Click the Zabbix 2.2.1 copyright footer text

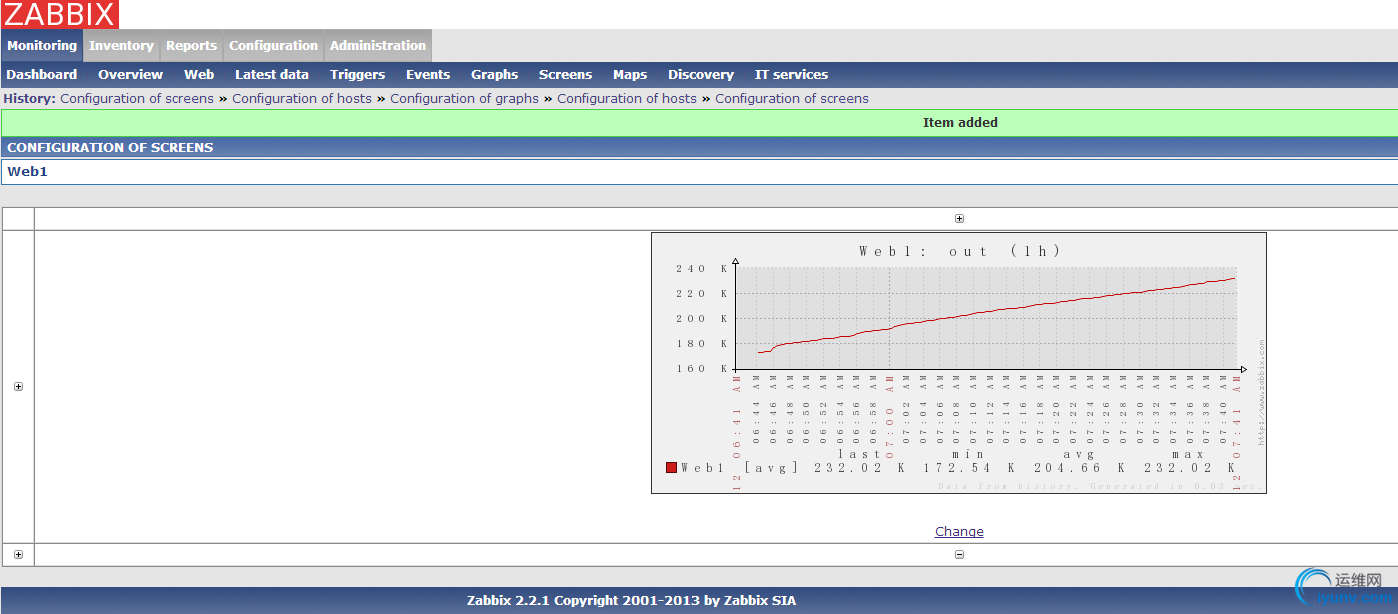tap(632, 601)
